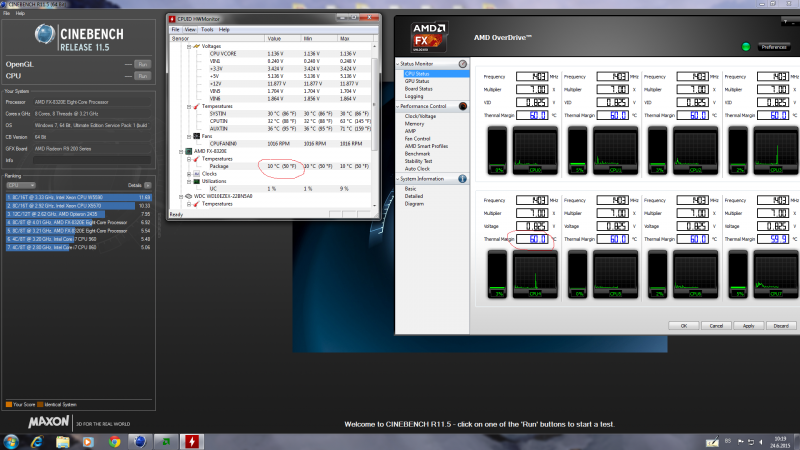Open Clock/Voltage in Performance Control
Screen dimensions: 800x450
(420, 116)
